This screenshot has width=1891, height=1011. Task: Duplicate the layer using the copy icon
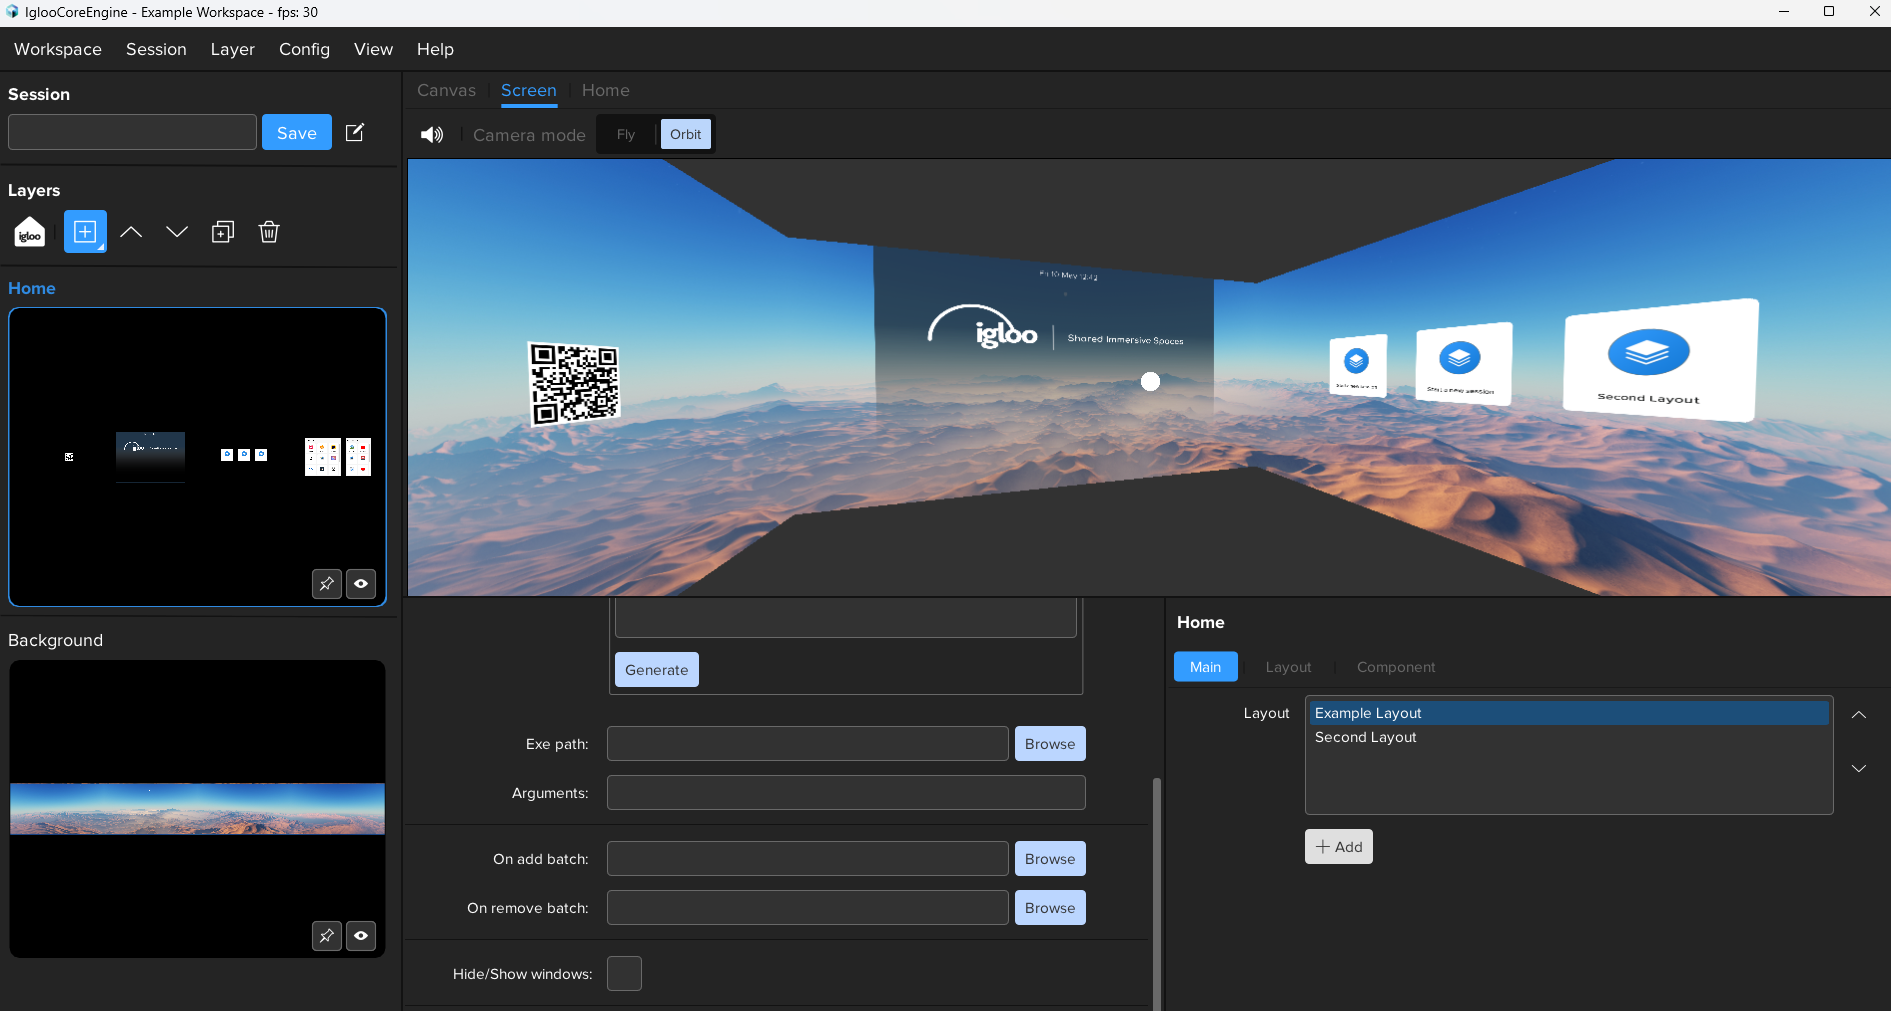pyautogui.click(x=223, y=232)
